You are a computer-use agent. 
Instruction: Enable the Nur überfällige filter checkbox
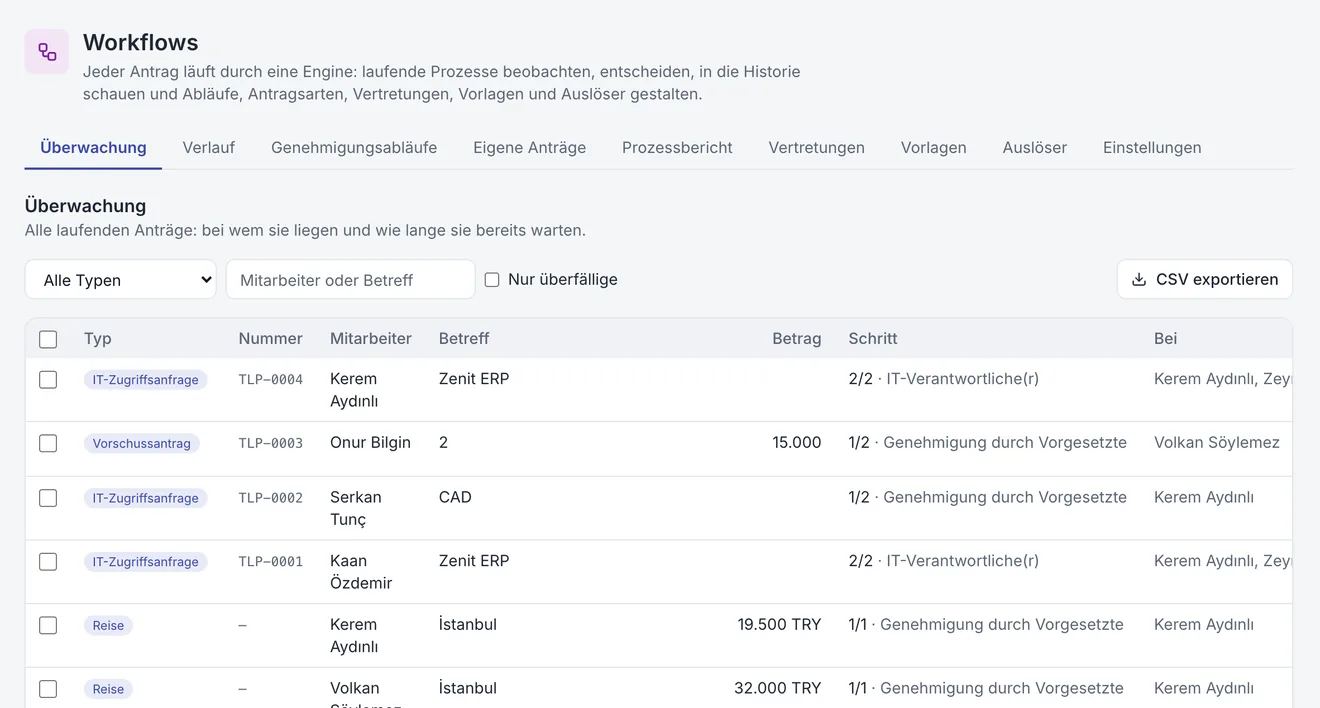[492, 280]
